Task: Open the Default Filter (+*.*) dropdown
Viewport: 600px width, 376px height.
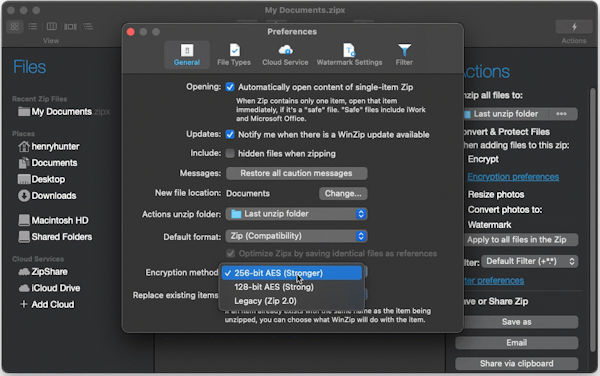Action: pos(530,261)
